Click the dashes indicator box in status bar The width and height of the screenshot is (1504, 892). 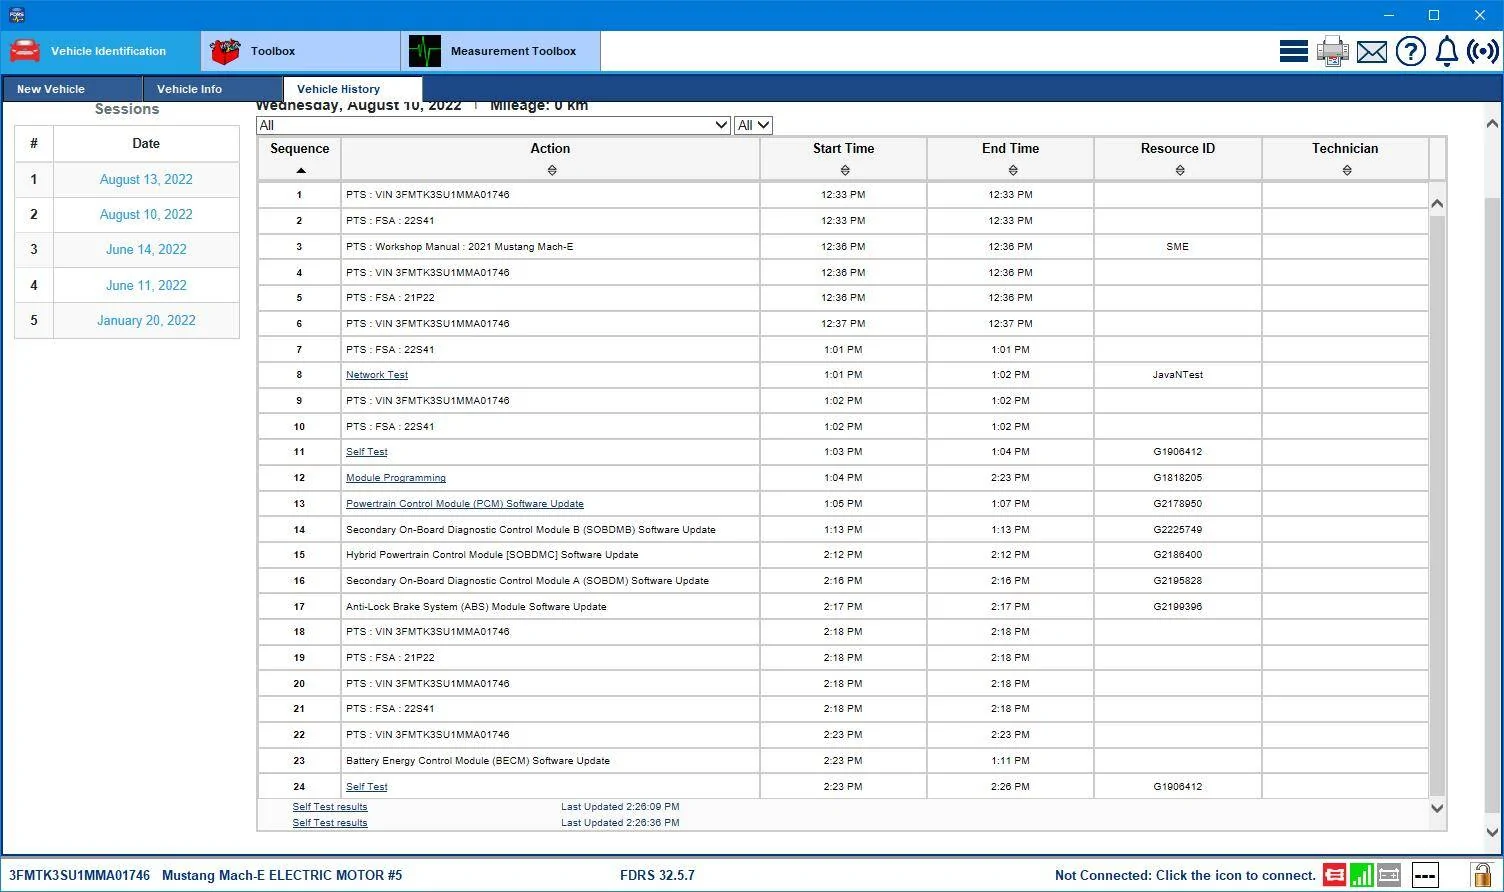pos(1425,875)
